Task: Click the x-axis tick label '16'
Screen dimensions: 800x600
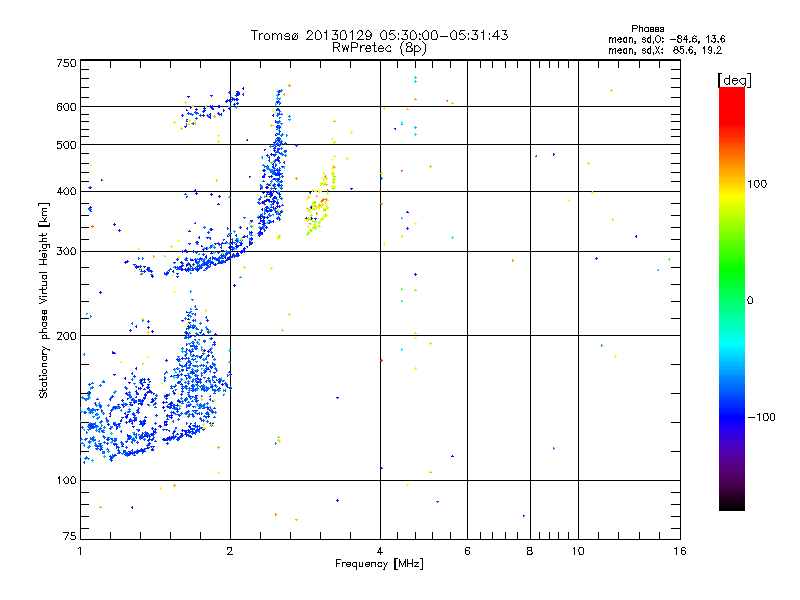Action: tap(680, 551)
